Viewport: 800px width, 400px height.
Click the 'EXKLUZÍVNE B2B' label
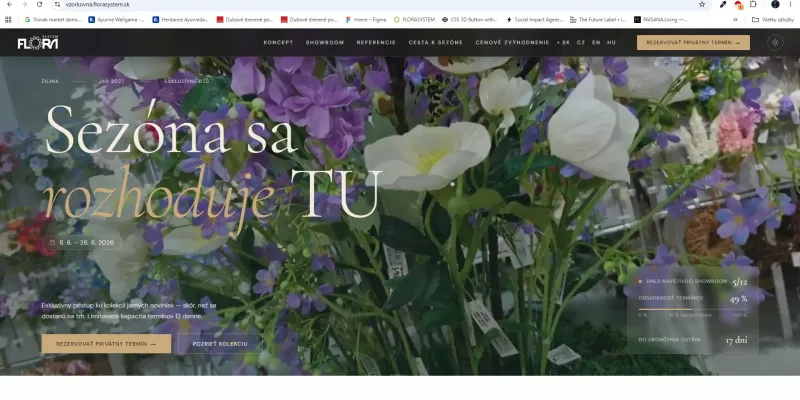point(186,81)
